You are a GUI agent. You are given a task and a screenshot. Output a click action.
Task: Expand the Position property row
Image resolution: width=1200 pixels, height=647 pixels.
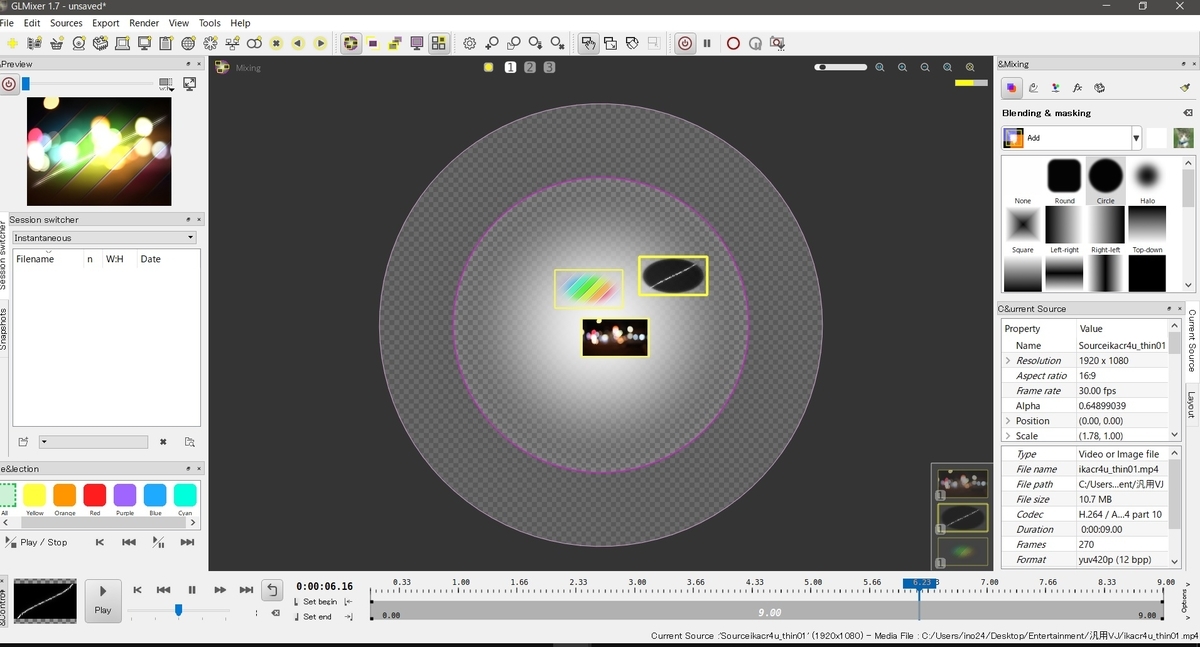(x=1008, y=421)
